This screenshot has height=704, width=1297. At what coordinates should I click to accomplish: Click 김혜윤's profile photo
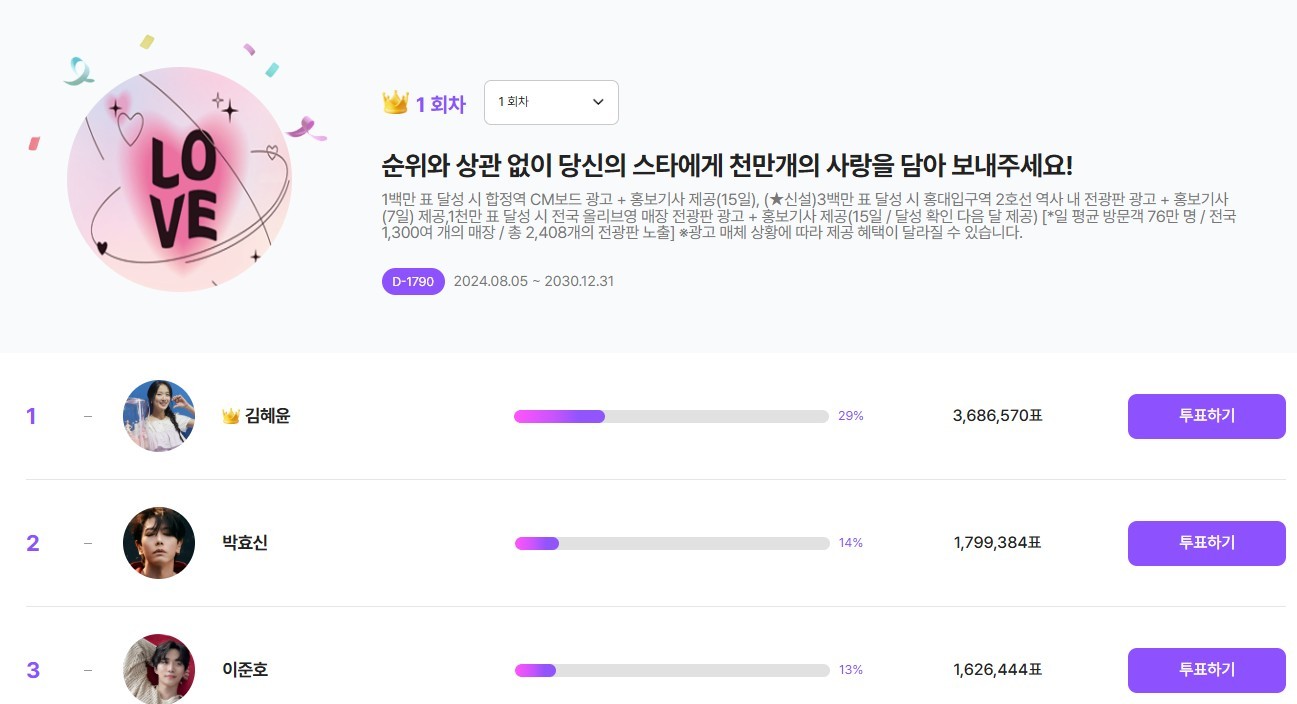(x=158, y=416)
